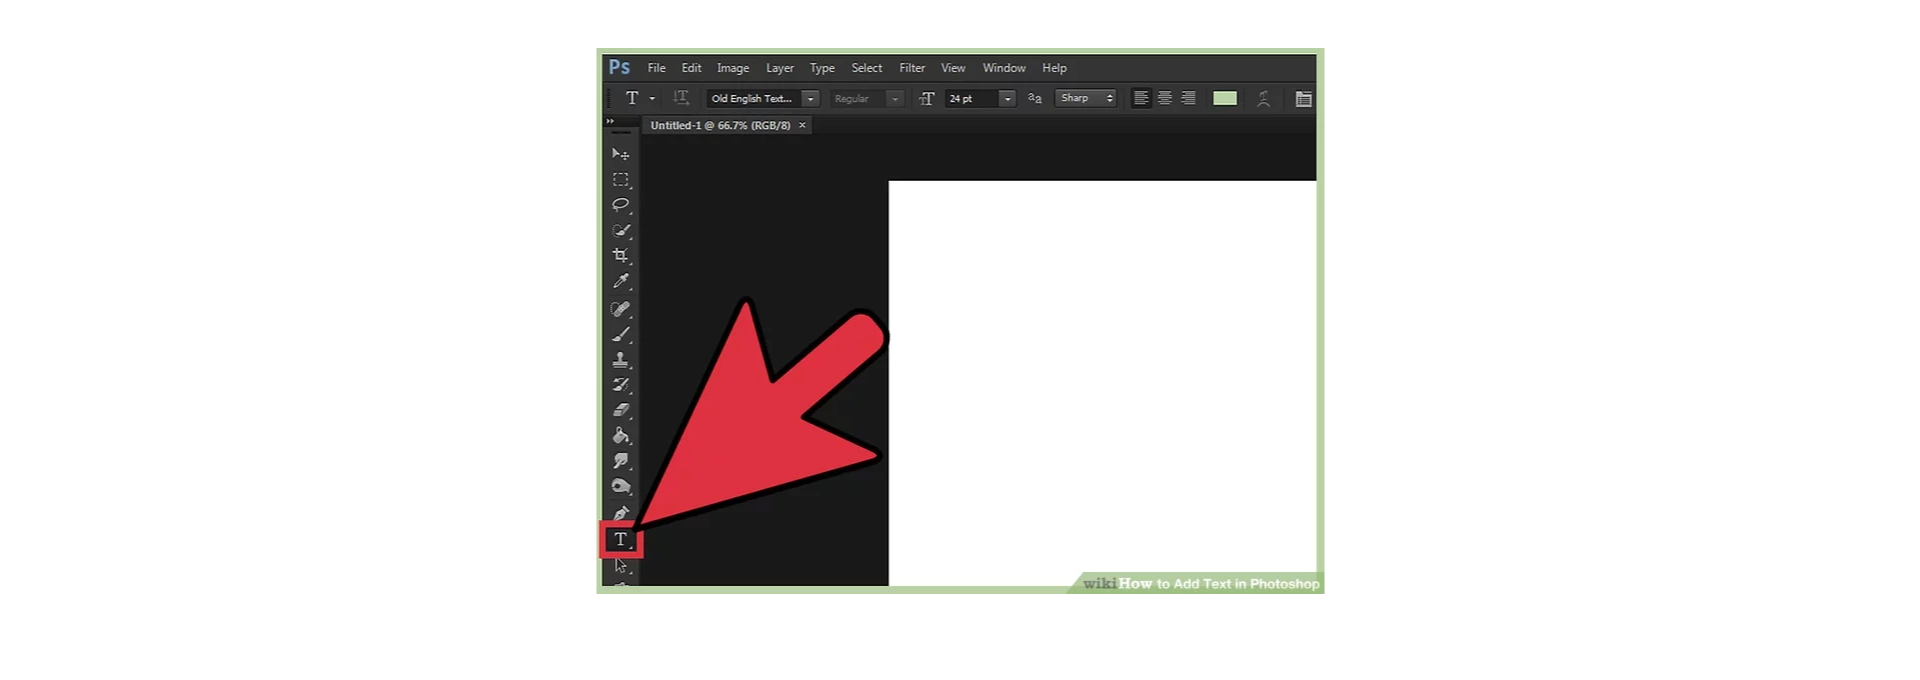Open the Edit menu
The width and height of the screenshot is (1920, 680).
[x=691, y=68]
